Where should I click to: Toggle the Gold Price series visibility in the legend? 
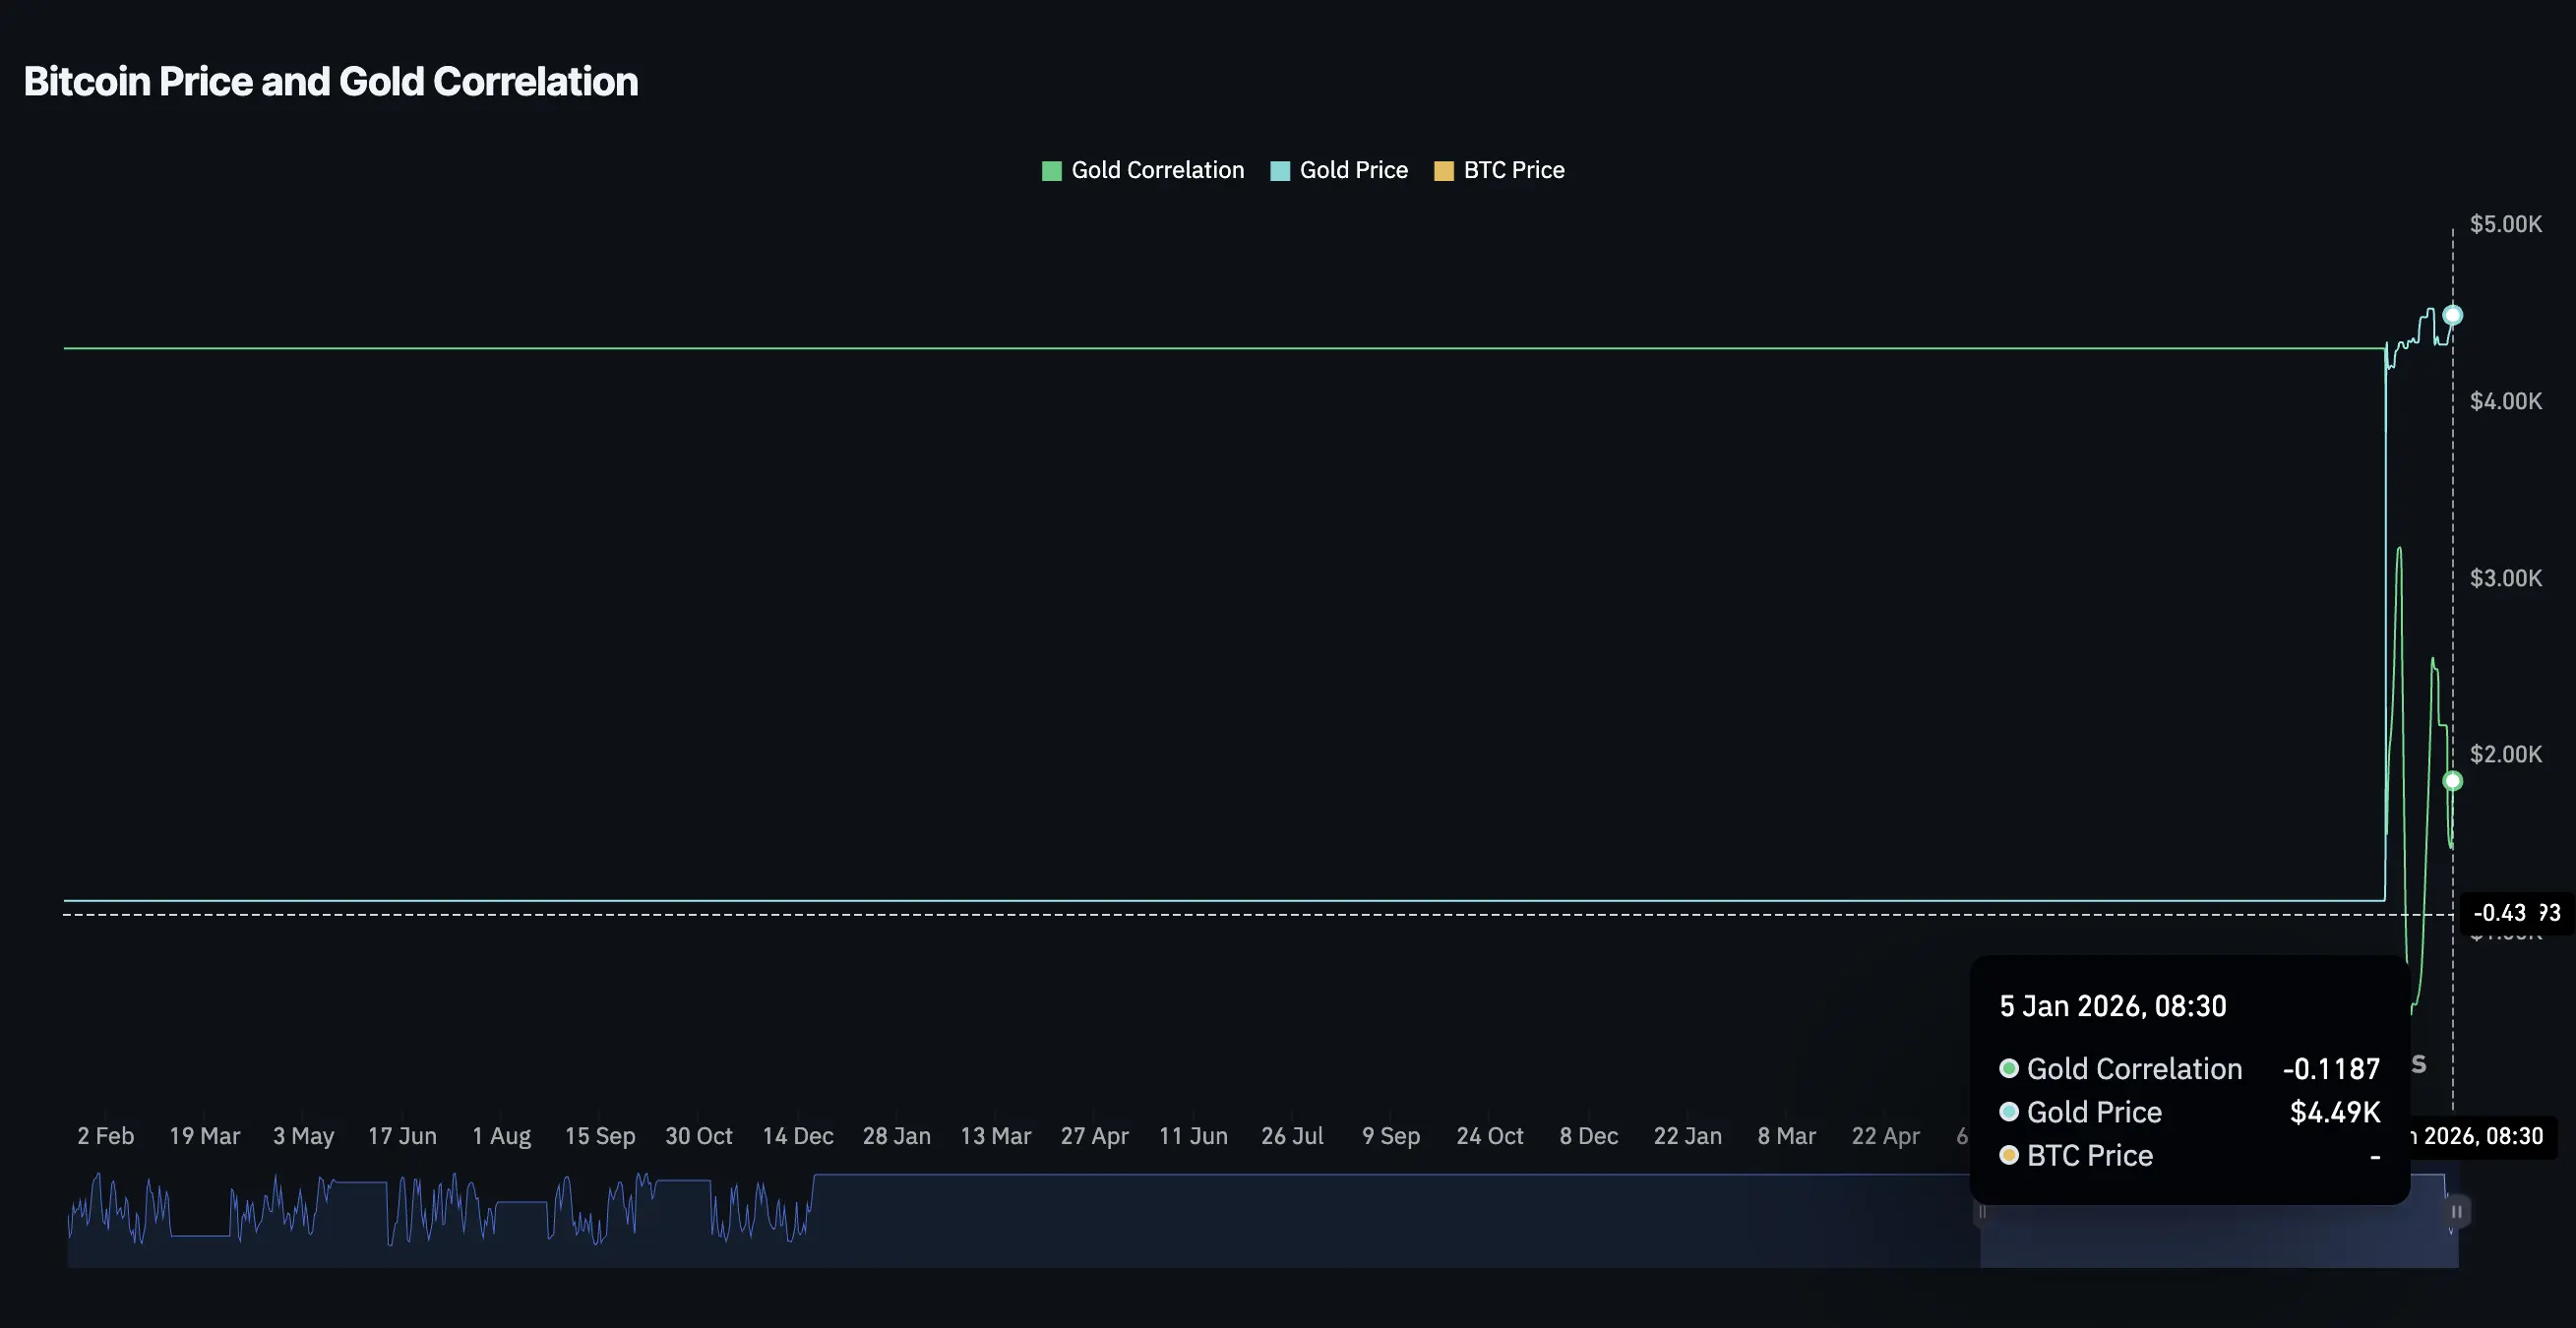pos(1353,171)
